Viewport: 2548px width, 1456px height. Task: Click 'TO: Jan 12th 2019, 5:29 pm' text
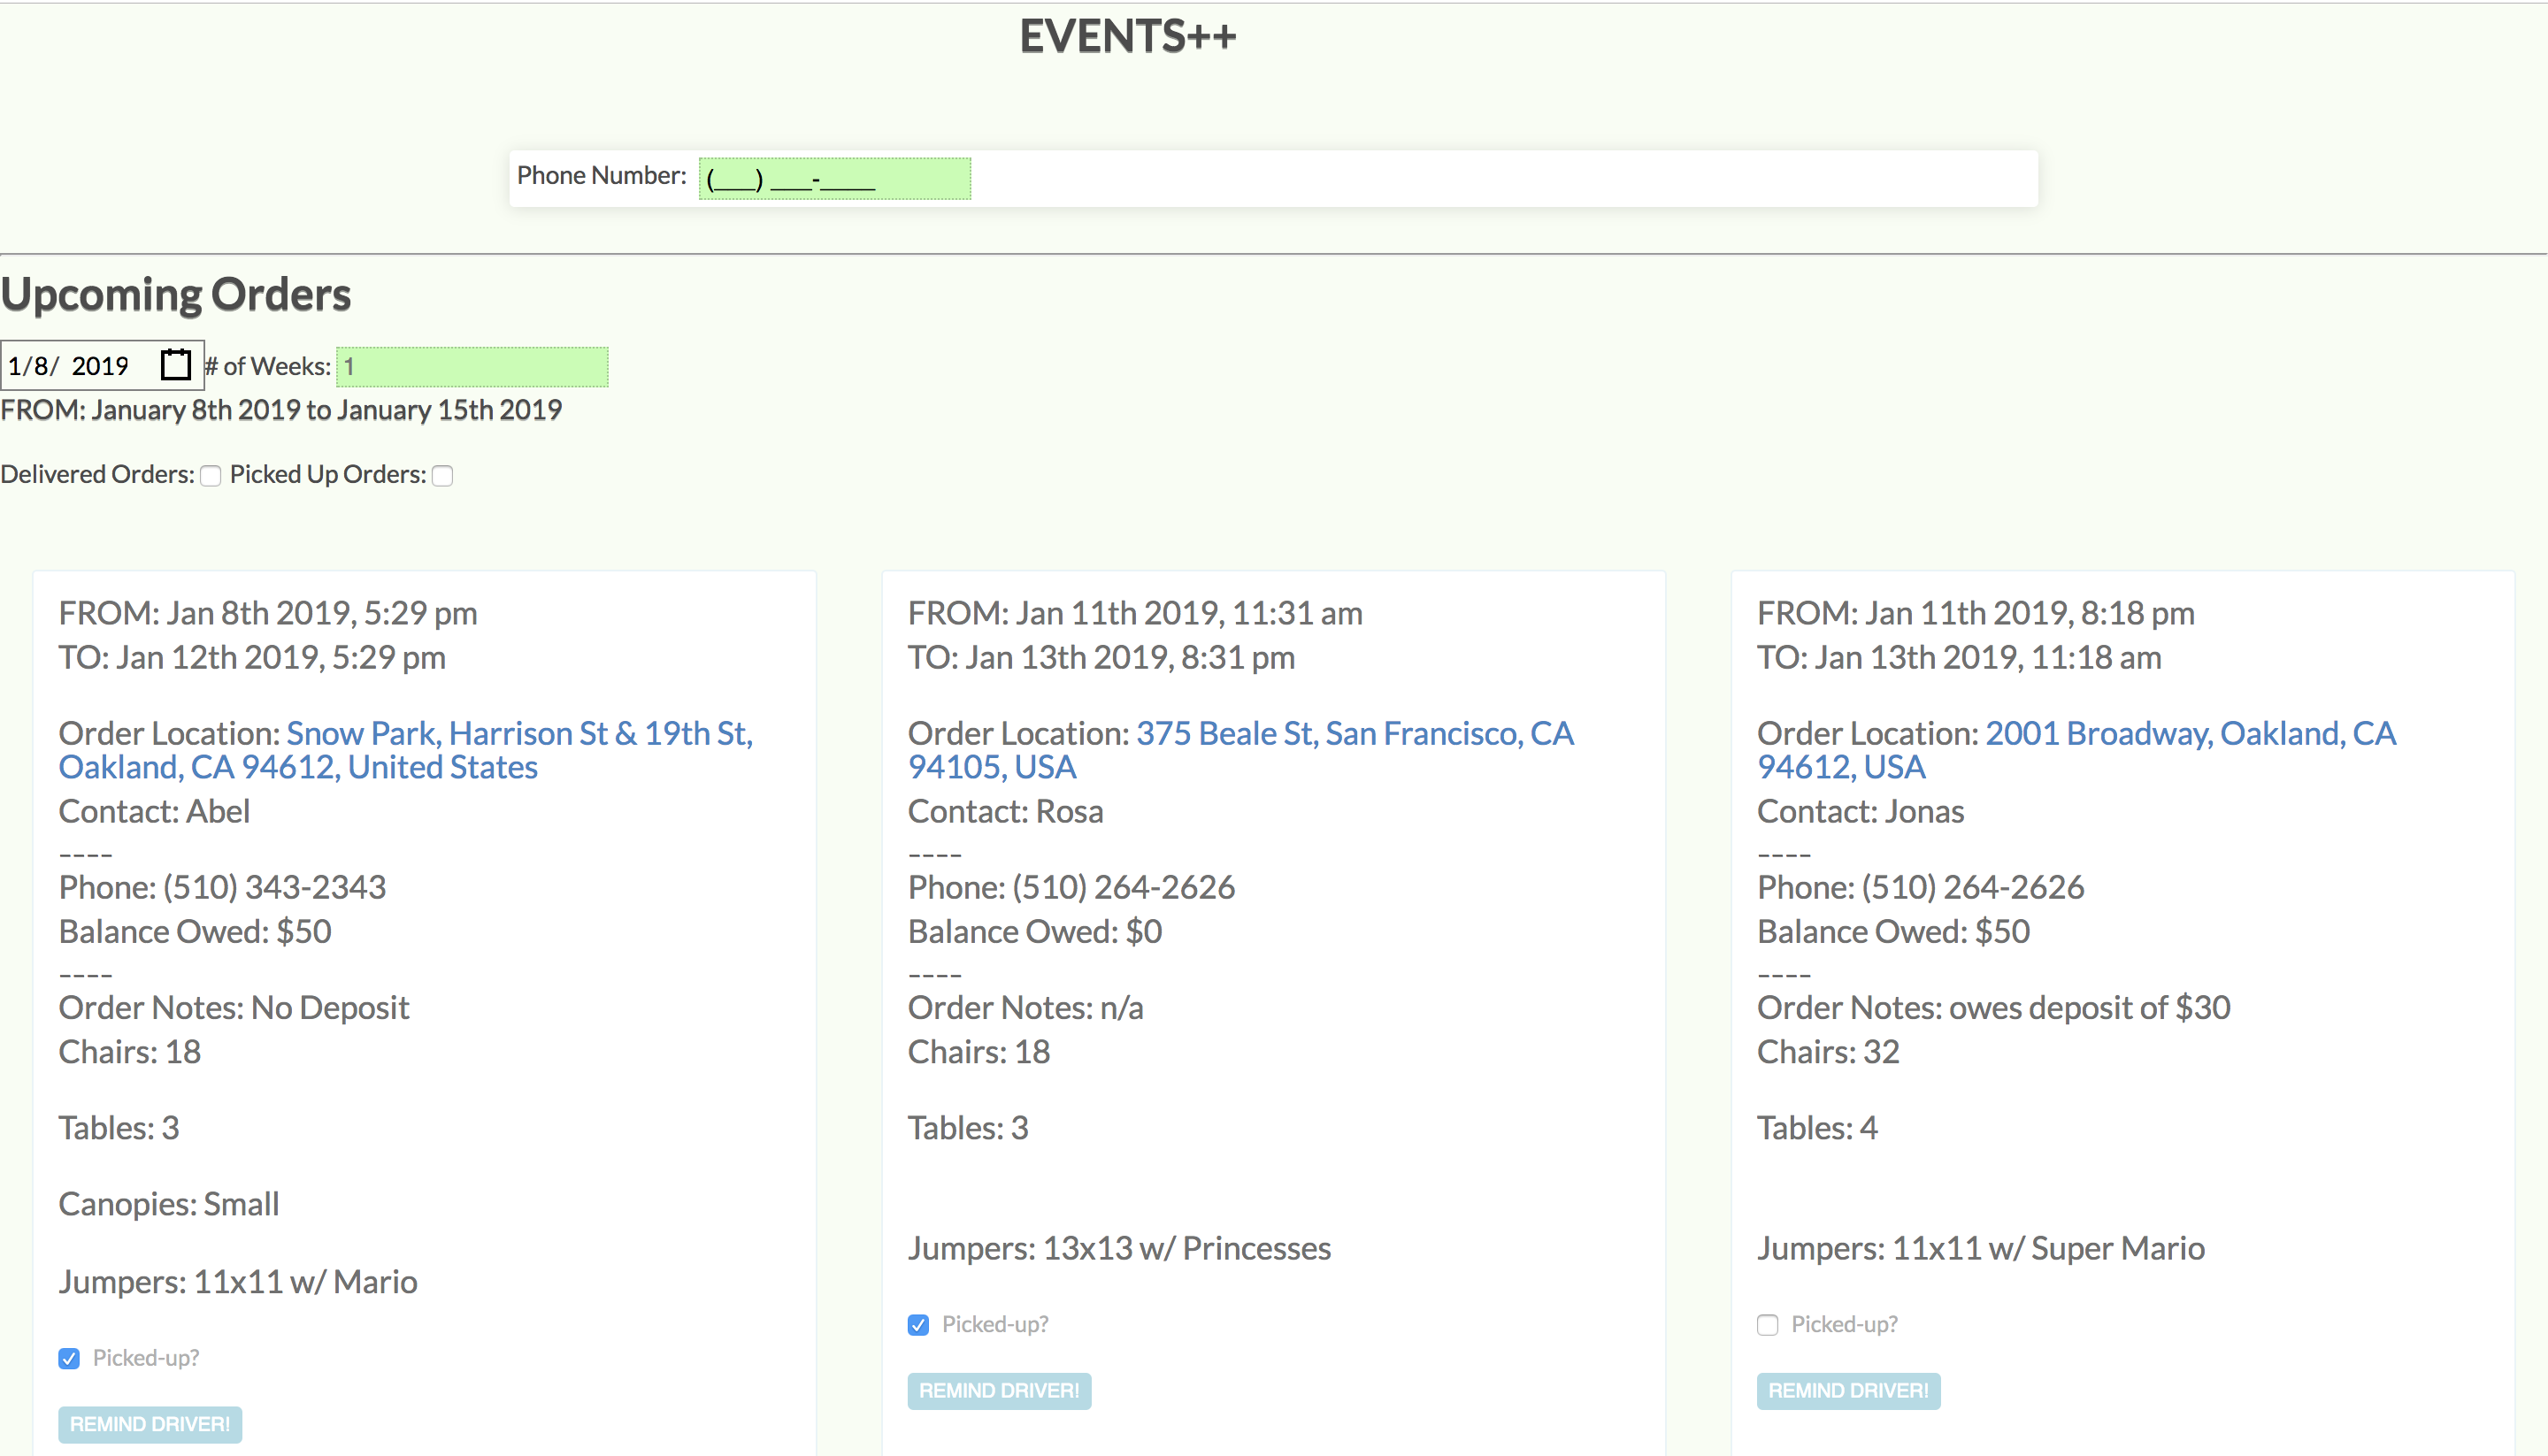[252, 657]
